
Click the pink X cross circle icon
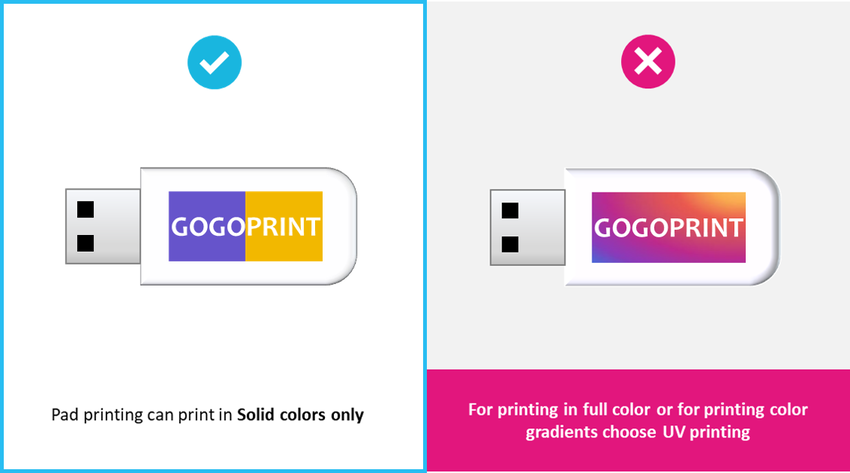coord(648,61)
